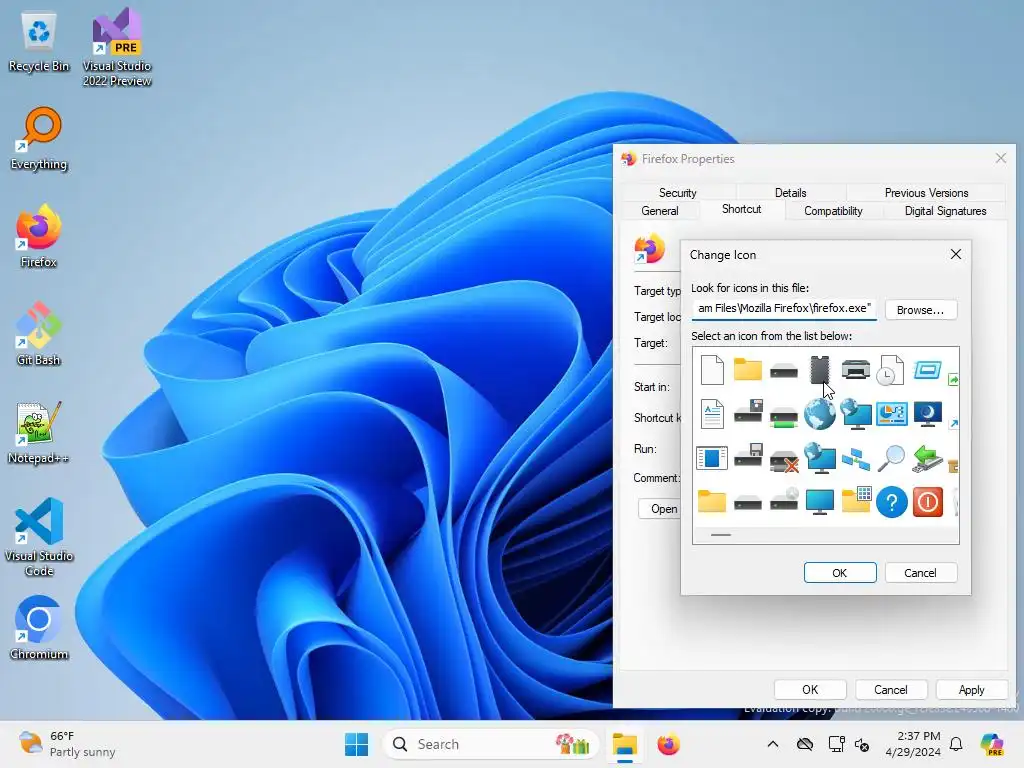Image resolution: width=1024 pixels, height=768 pixels.
Task: Choose the plain blue monitor icon
Action: pyautogui.click(x=820, y=502)
